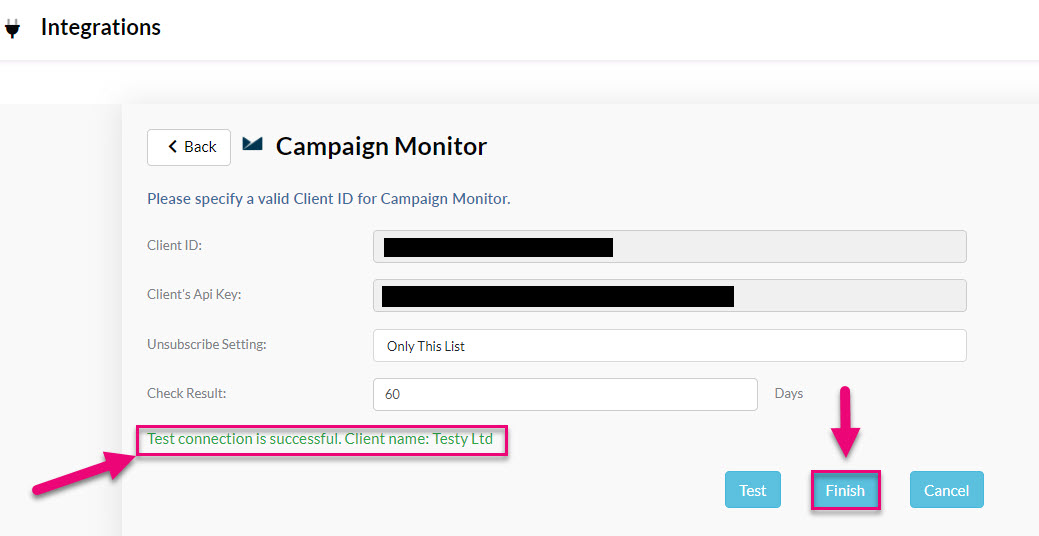Click the Client ID label

tap(174, 245)
